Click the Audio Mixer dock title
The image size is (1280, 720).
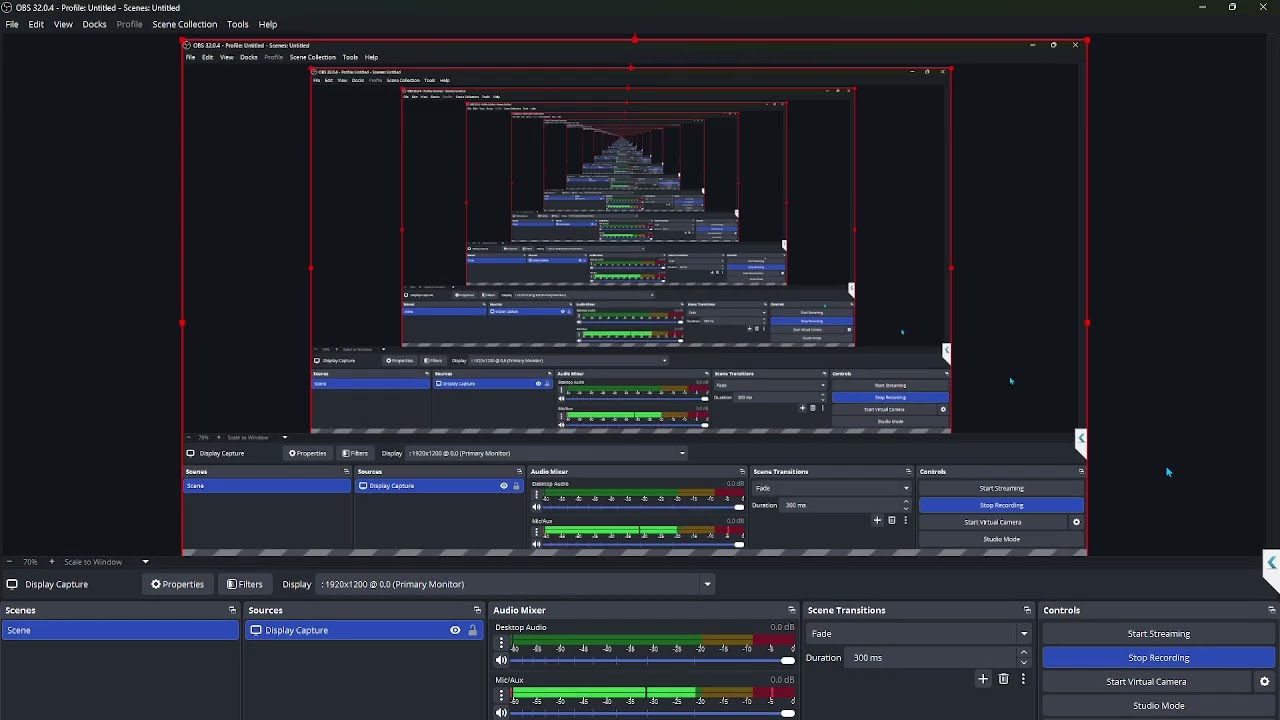[519, 610]
